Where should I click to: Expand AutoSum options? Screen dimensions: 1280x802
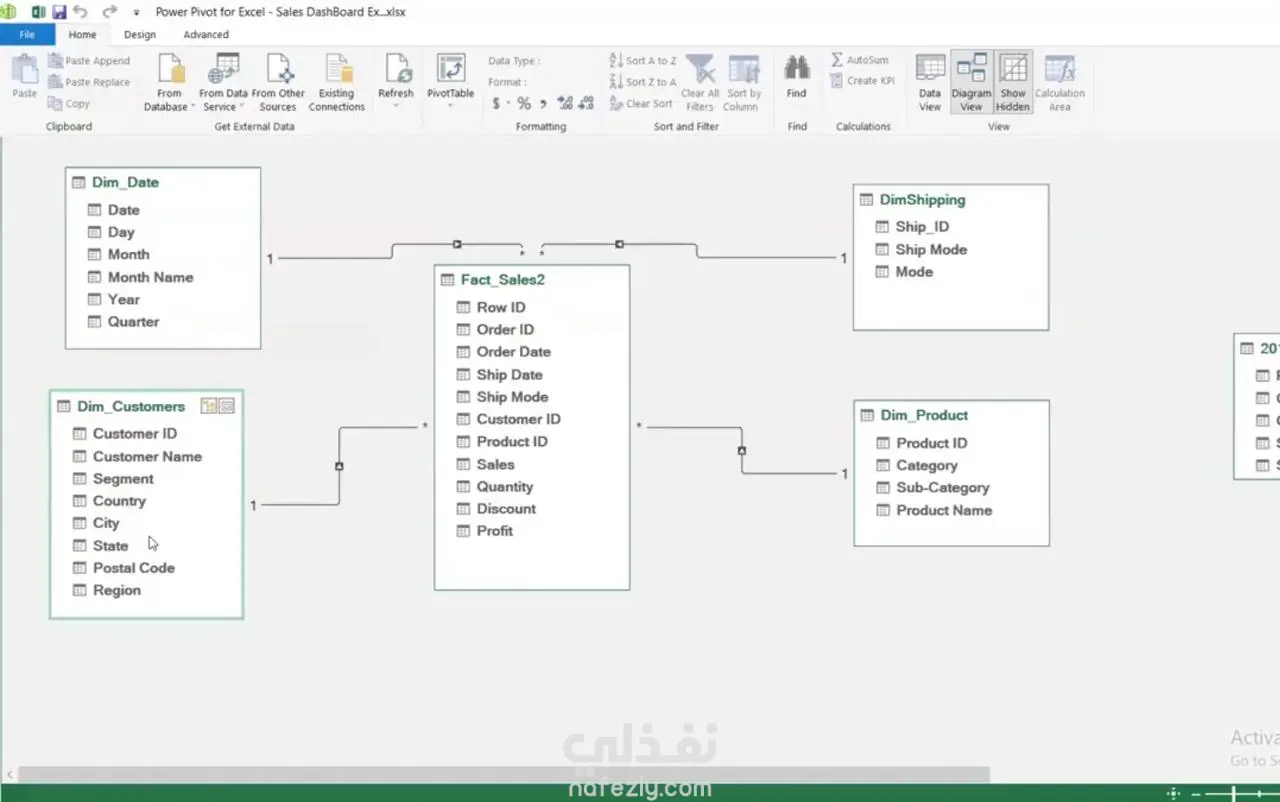point(860,60)
